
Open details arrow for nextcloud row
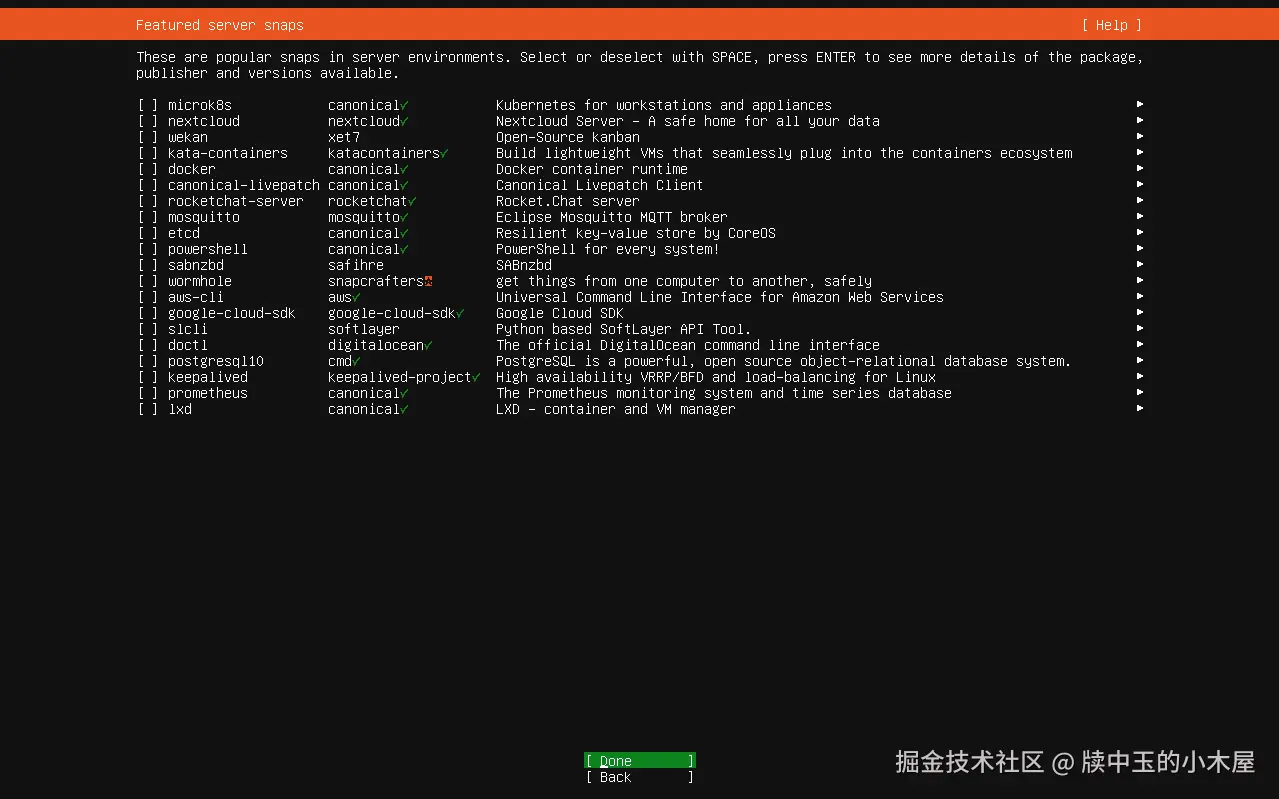[1140, 120]
